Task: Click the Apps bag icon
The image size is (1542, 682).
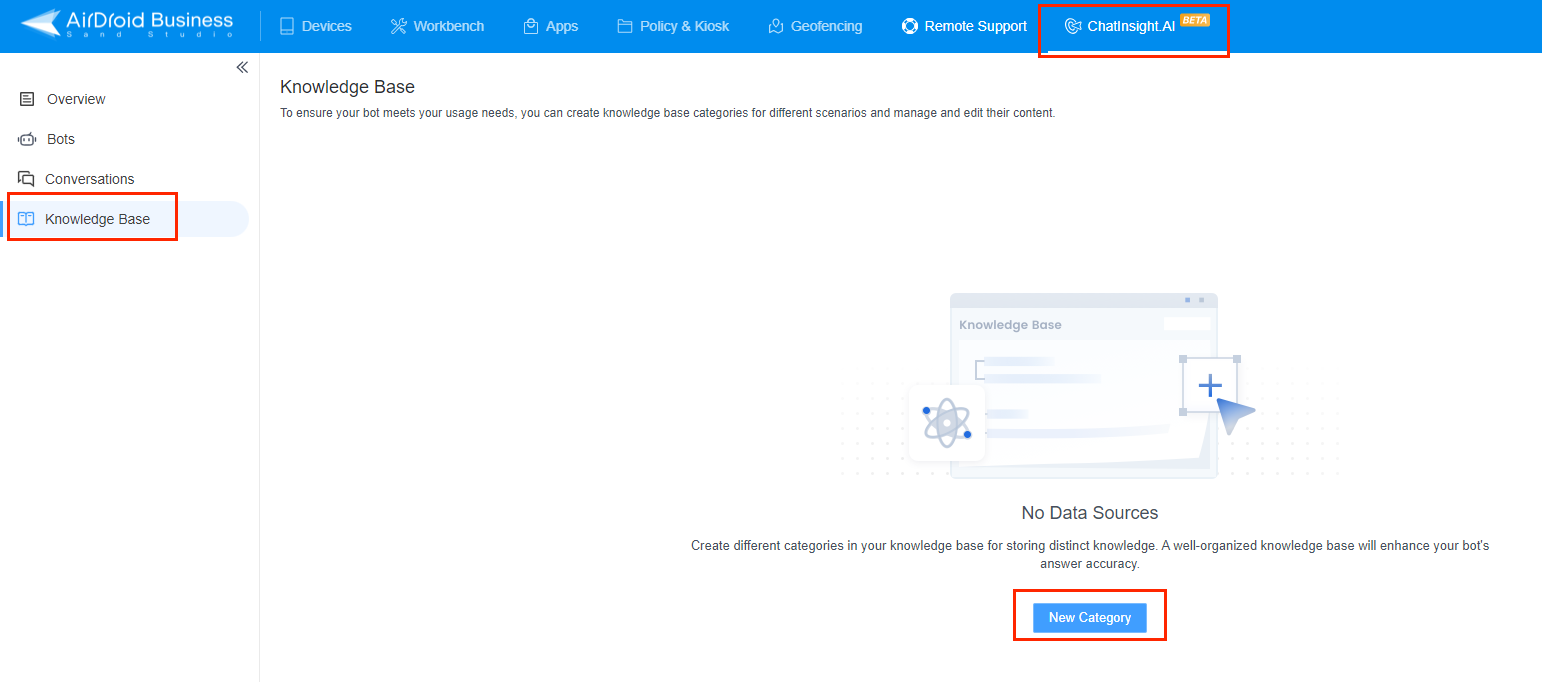Action: tap(531, 26)
